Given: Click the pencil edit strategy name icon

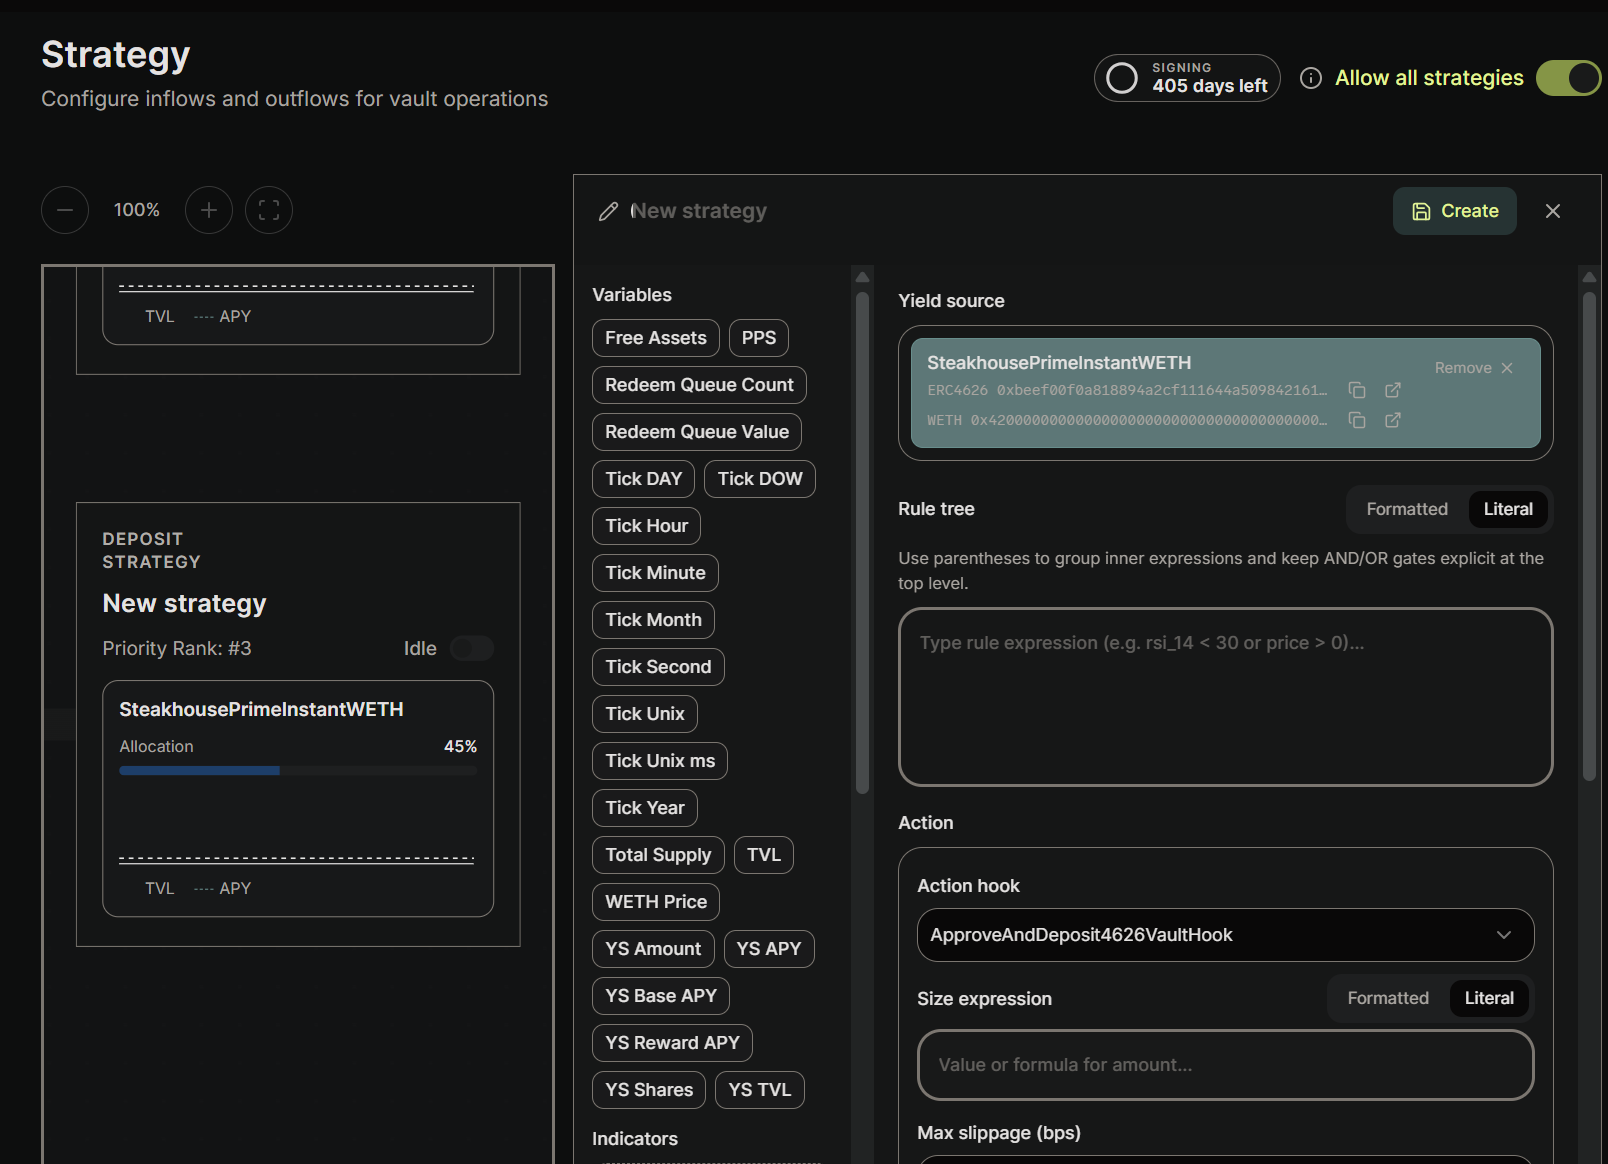Looking at the screenshot, I should 608,211.
